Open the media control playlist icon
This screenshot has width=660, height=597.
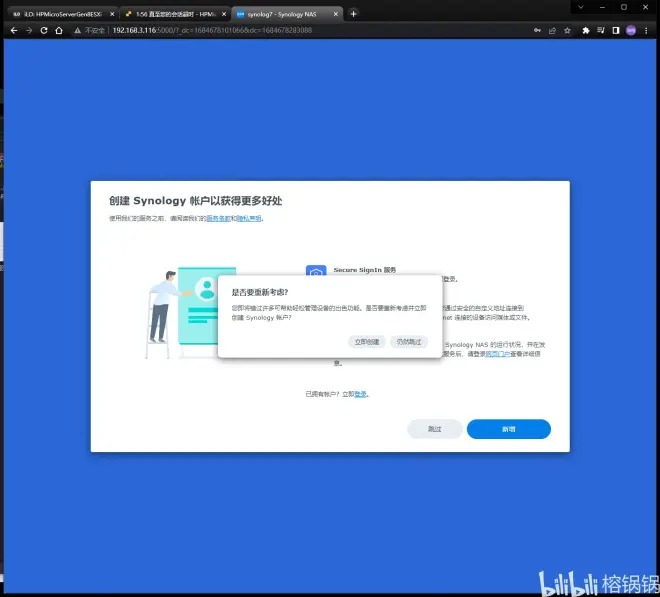(601, 30)
